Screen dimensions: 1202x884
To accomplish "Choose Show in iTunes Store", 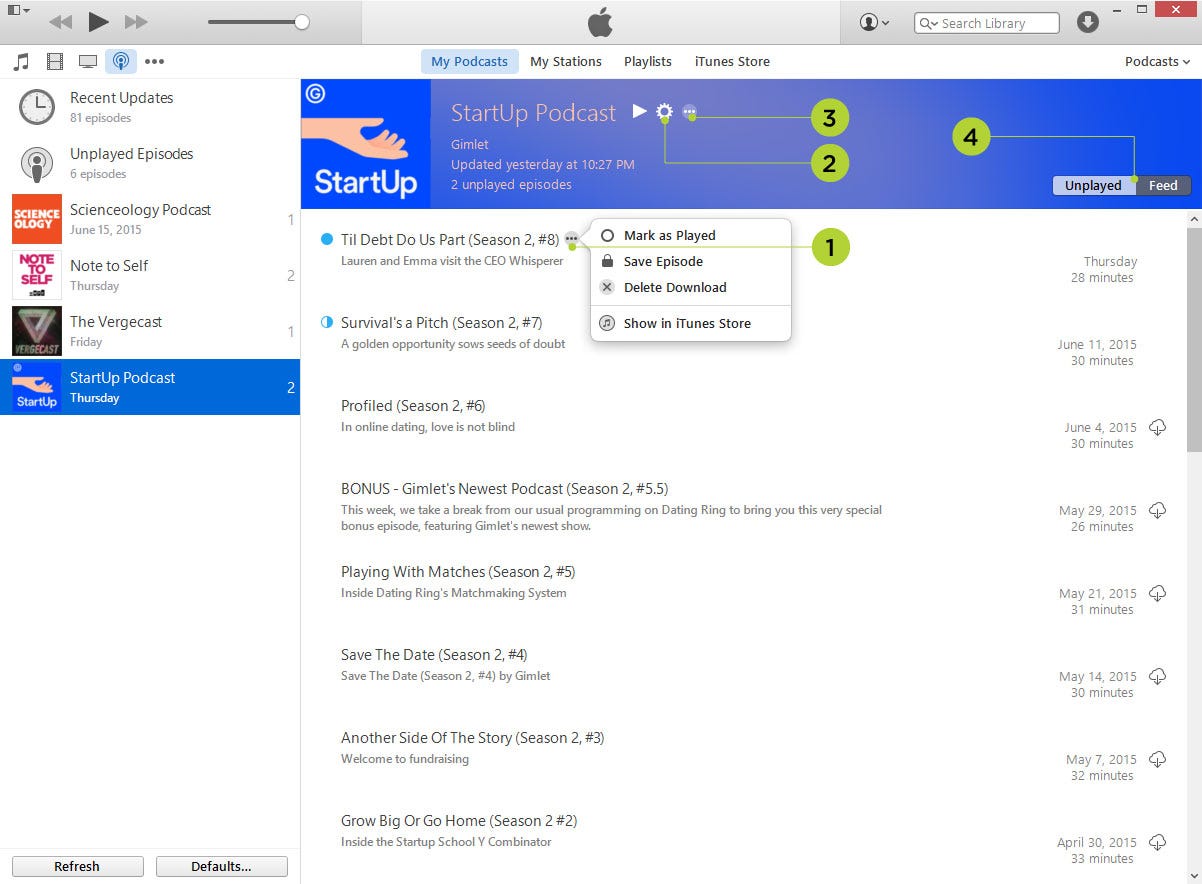I will click(691, 324).
